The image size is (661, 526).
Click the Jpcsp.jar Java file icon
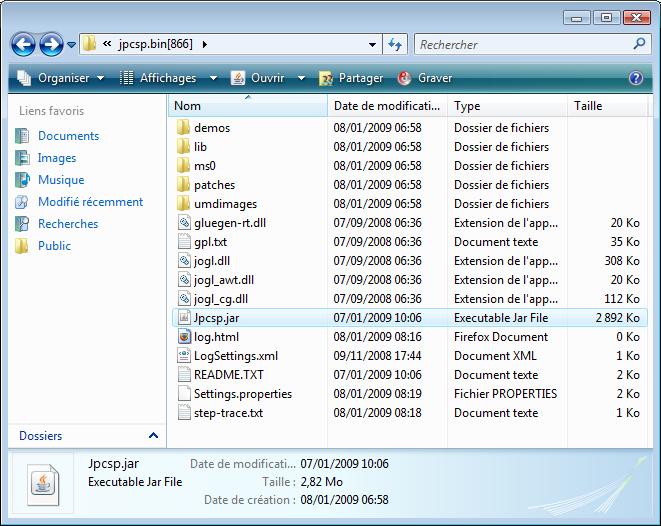point(184,317)
